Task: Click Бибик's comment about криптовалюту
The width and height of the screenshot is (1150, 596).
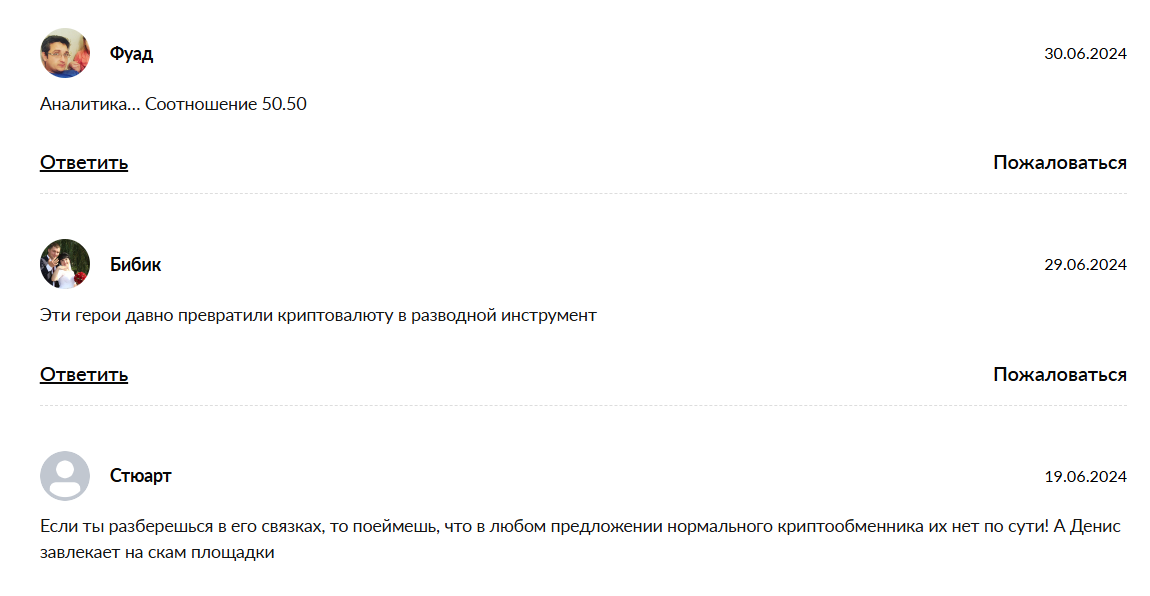Action: (x=318, y=315)
